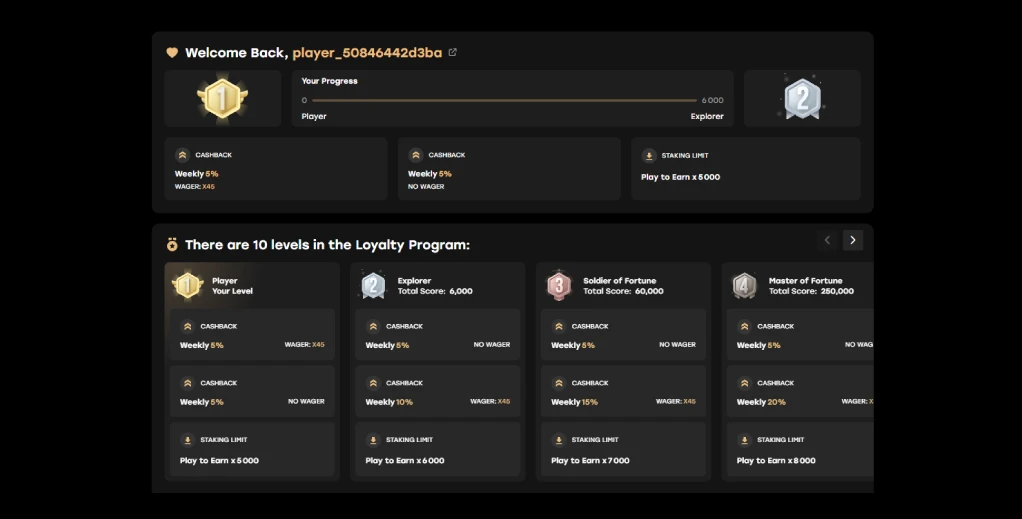This screenshot has height=519, width=1022.
Task: Click the Soldier of Fortune level 3 badge
Action: pos(559,286)
